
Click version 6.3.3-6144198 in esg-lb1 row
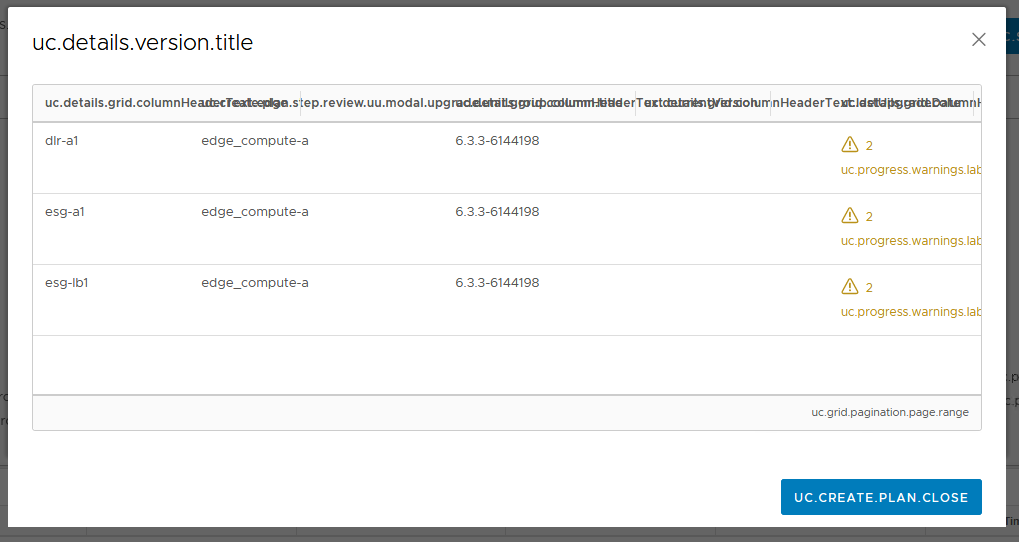click(x=497, y=283)
